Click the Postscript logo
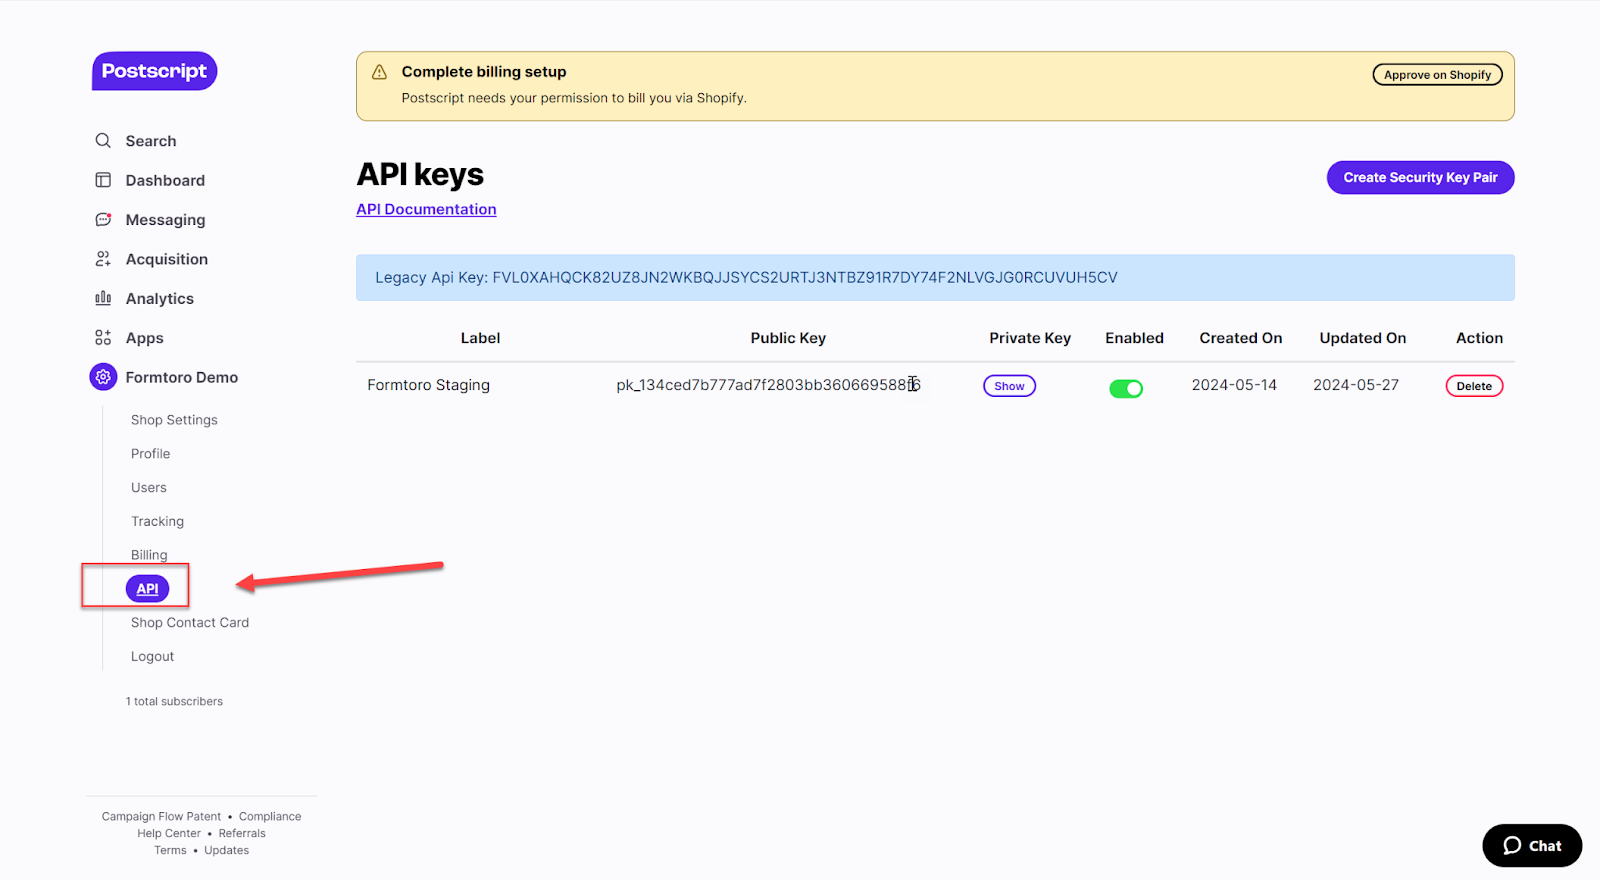Viewport: 1600px width, 880px height. coord(154,71)
